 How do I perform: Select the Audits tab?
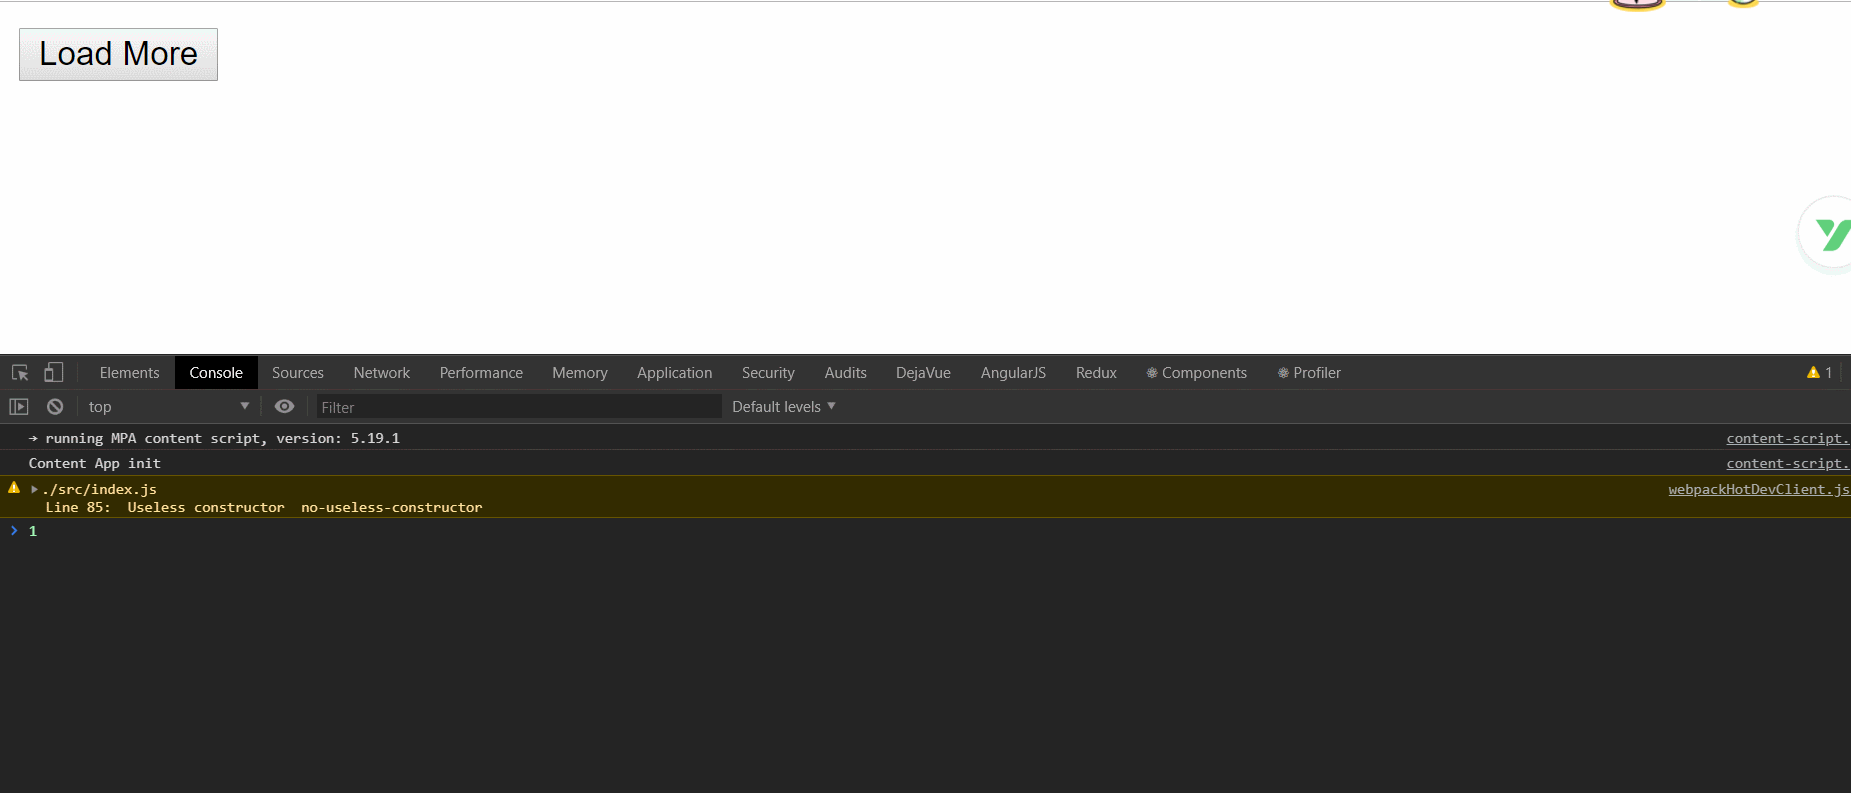click(846, 373)
